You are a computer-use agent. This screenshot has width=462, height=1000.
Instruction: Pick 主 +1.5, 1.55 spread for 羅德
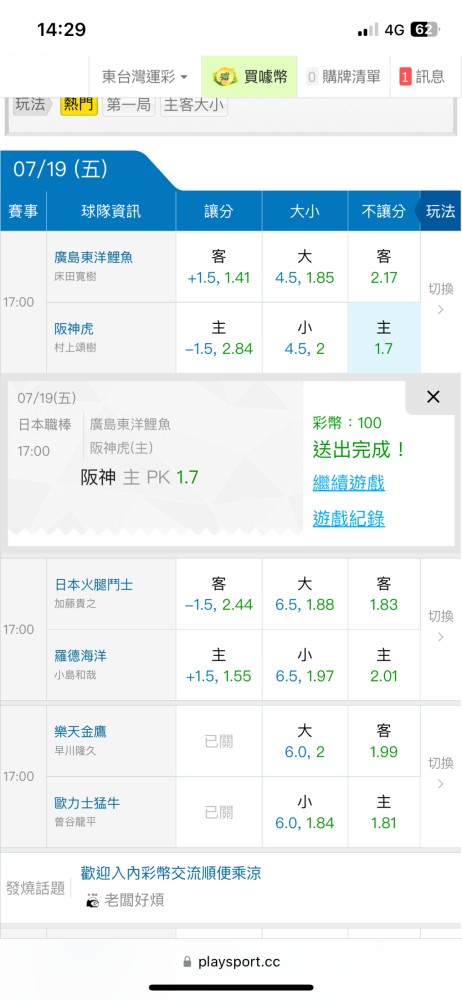(219, 665)
